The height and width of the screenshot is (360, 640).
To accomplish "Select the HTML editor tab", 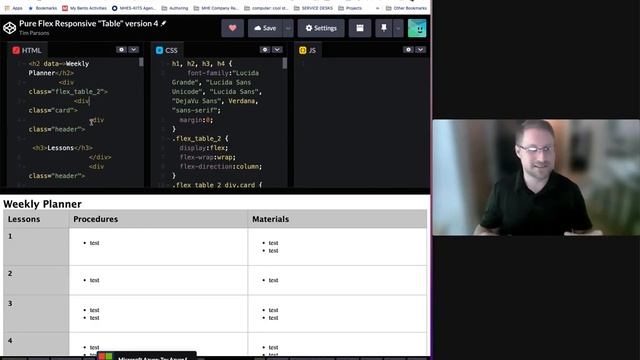I will (x=27, y=50).
